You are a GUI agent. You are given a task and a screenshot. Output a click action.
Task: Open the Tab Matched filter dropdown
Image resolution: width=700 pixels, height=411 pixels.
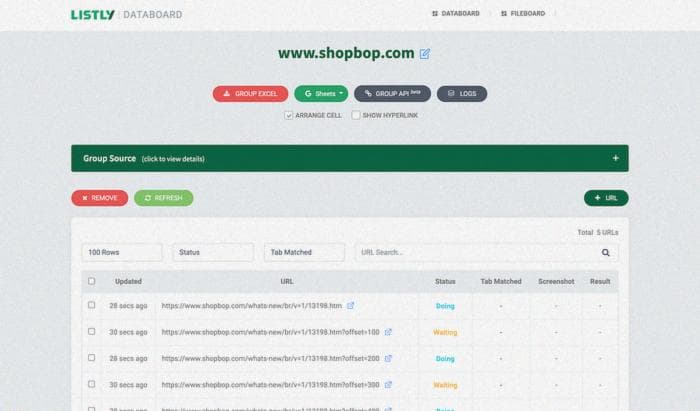[304, 252]
